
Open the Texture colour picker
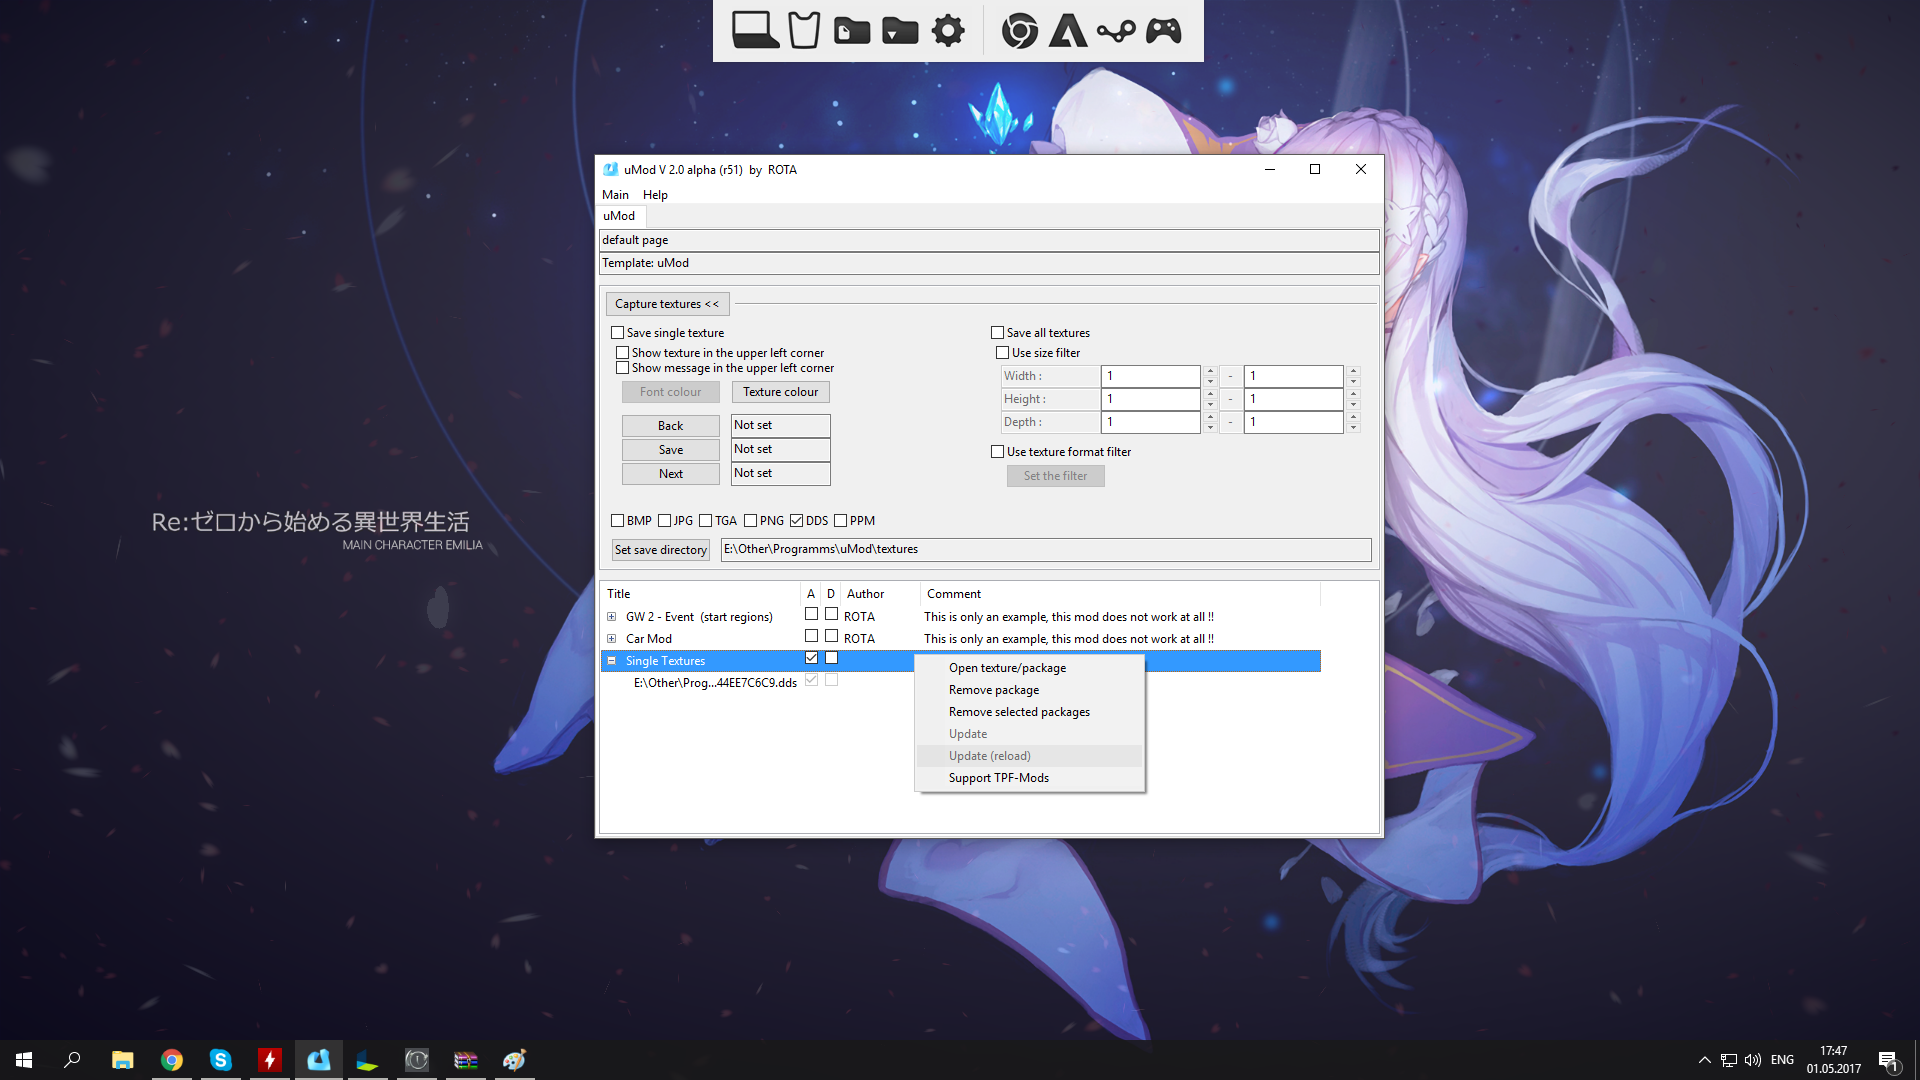780,392
